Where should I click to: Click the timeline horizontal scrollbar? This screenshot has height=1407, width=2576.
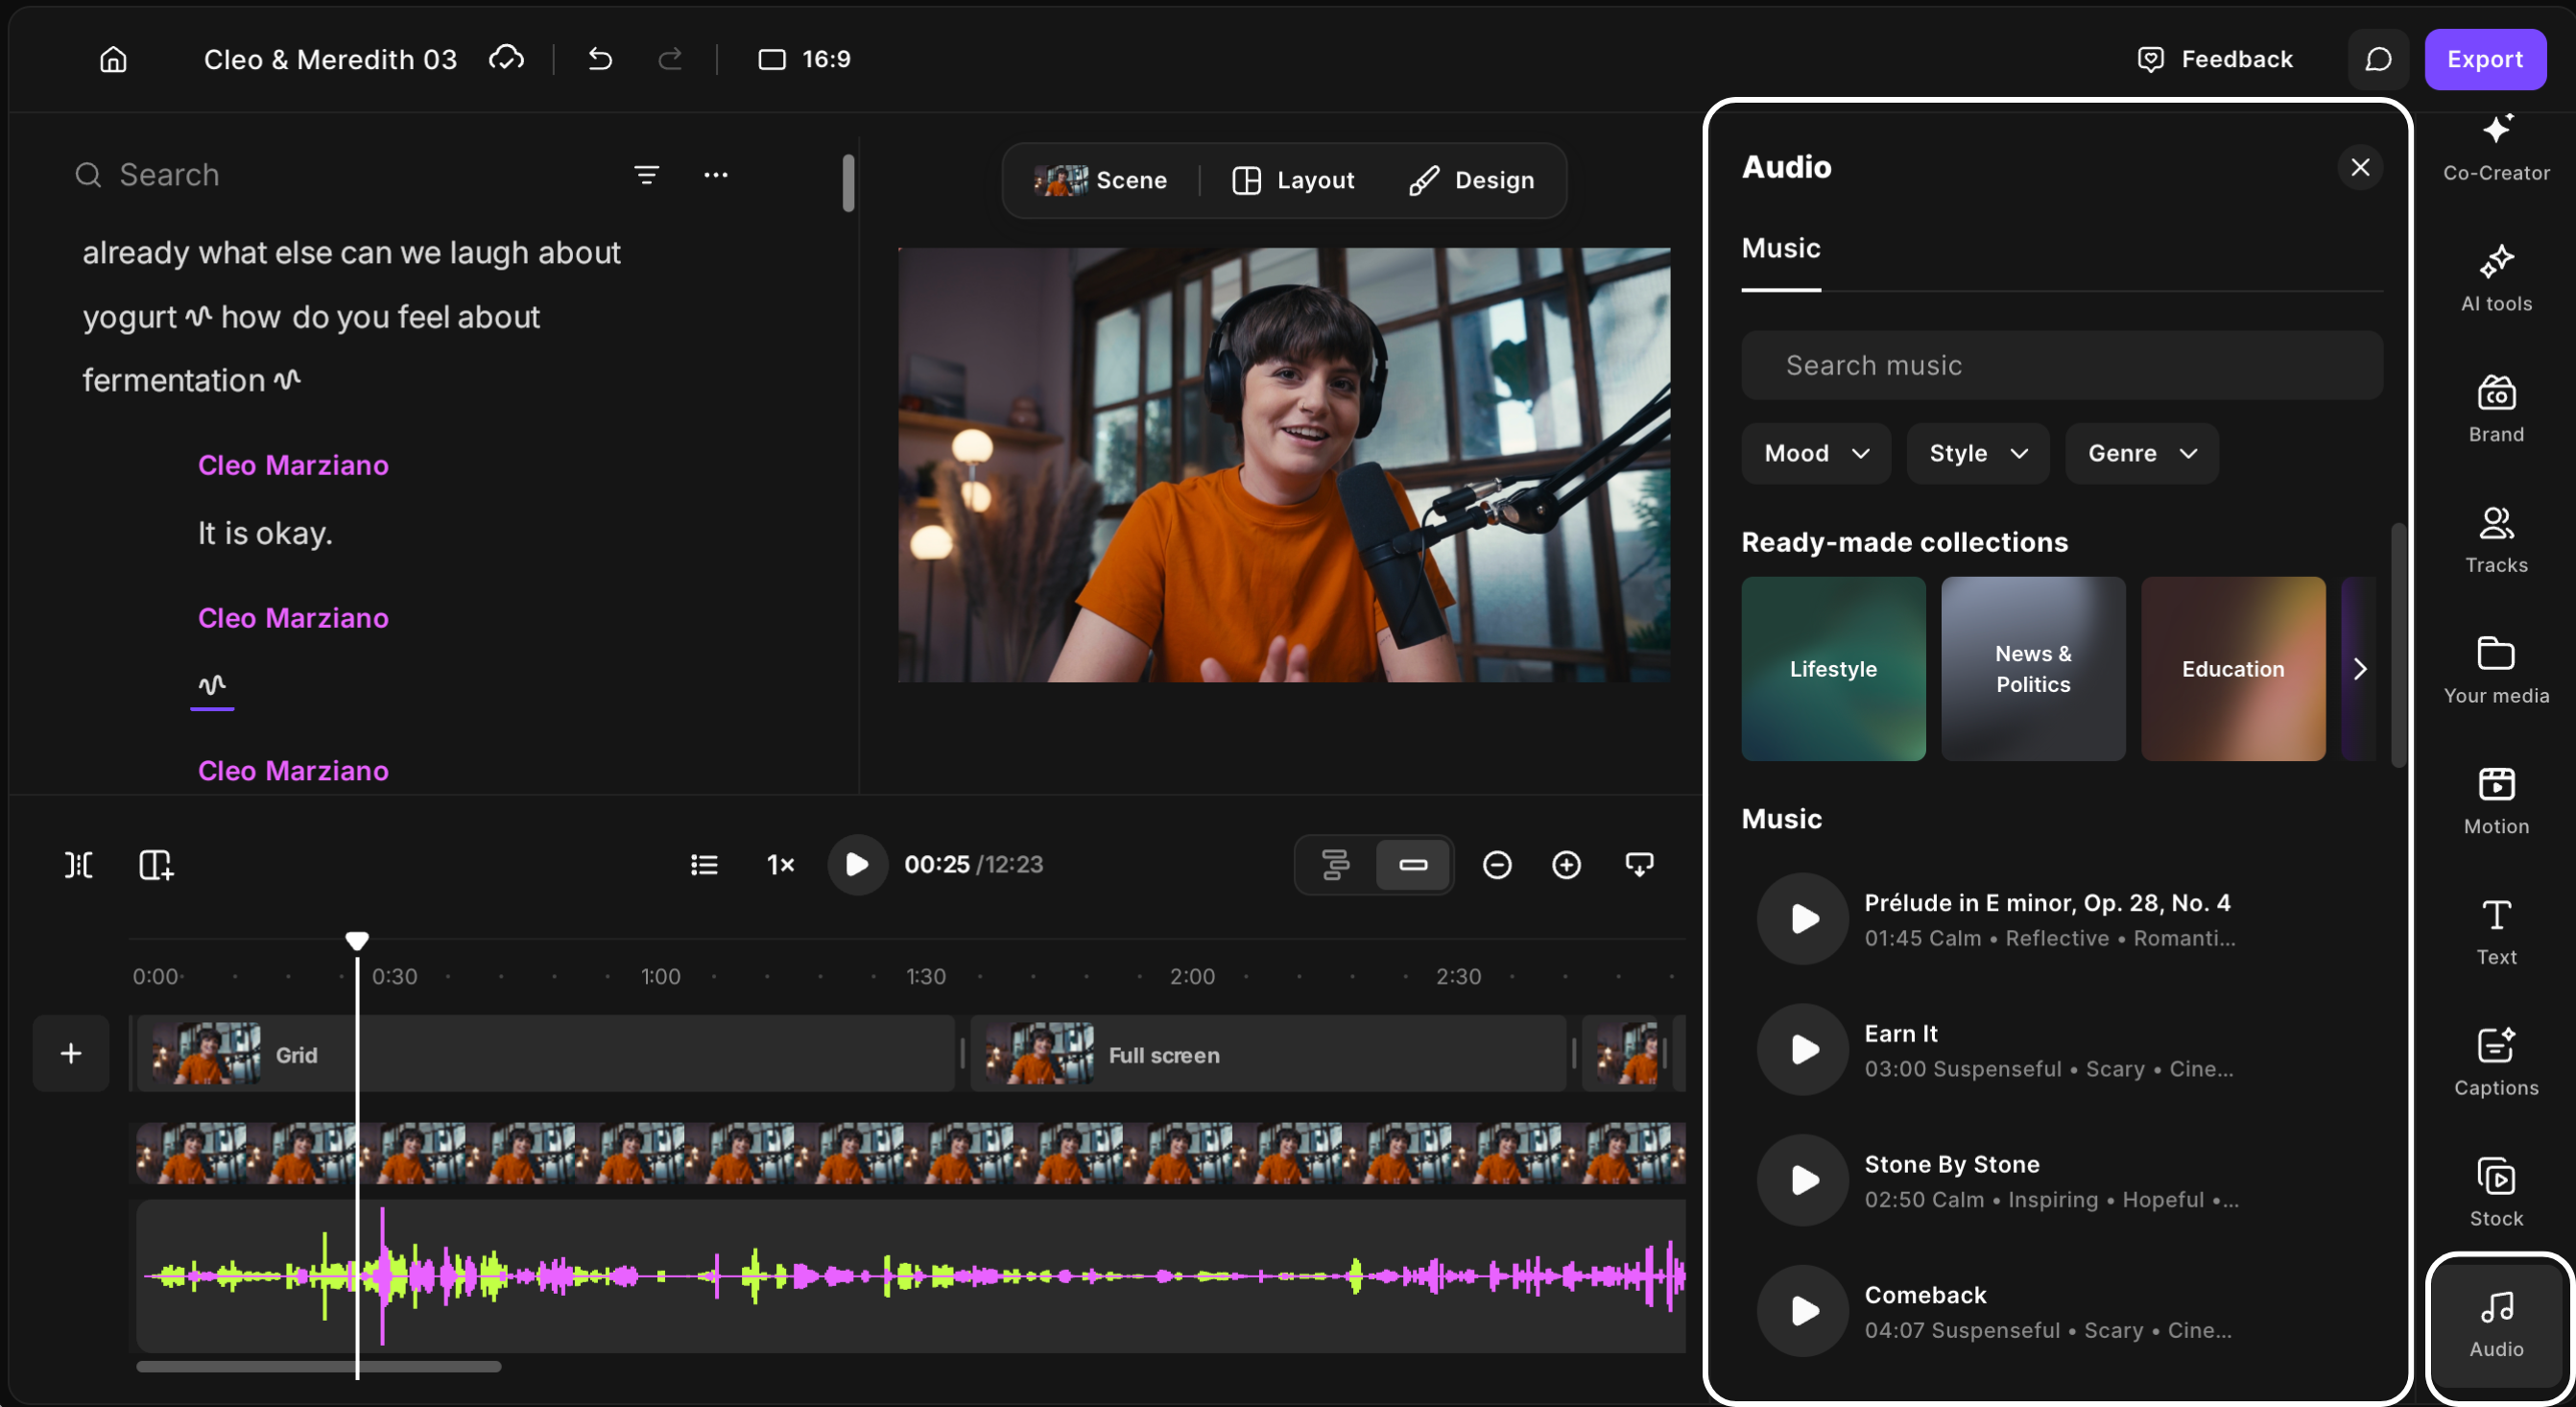(x=318, y=1367)
